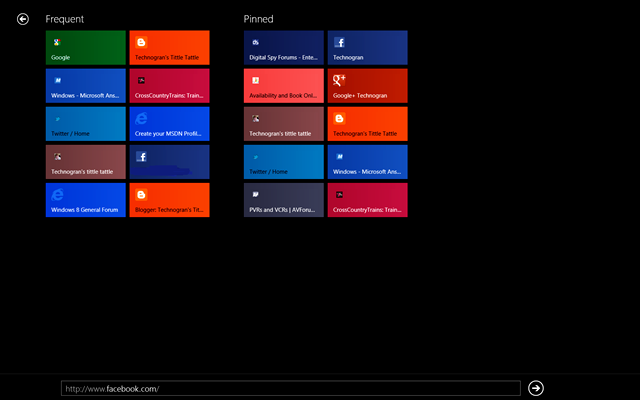Click Blogger icon on pinned Tittle Tattle tile
This screenshot has height=400, width=640.
339,118
